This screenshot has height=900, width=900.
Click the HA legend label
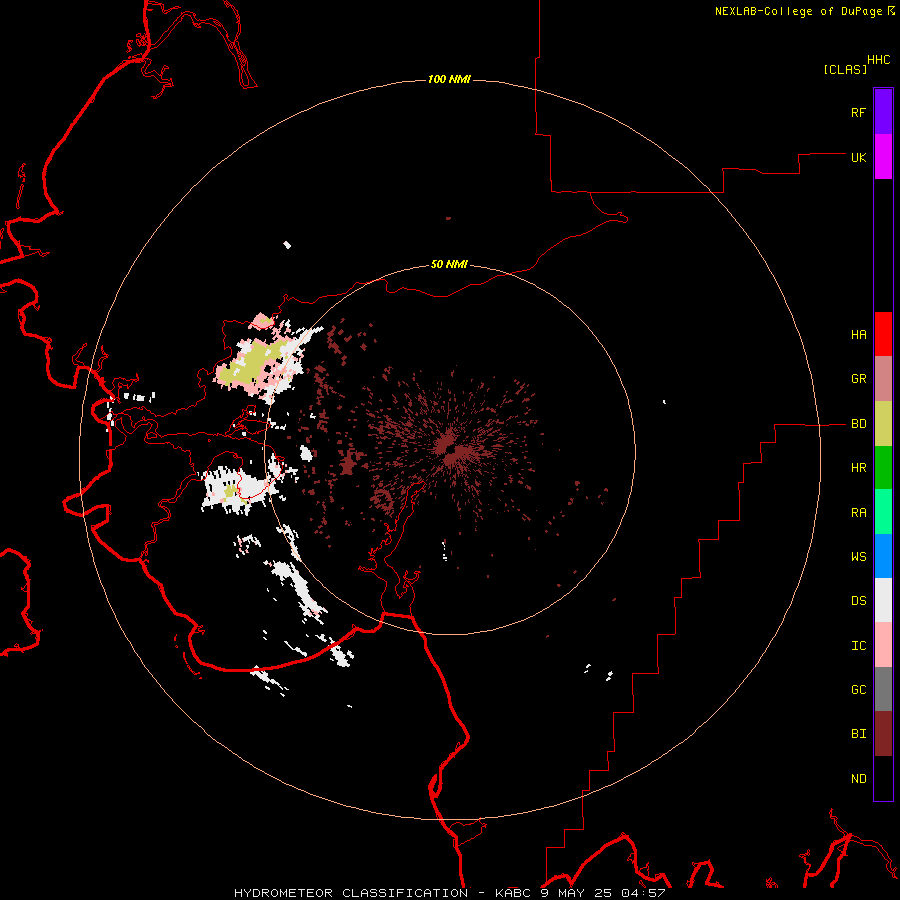[858, 335]
